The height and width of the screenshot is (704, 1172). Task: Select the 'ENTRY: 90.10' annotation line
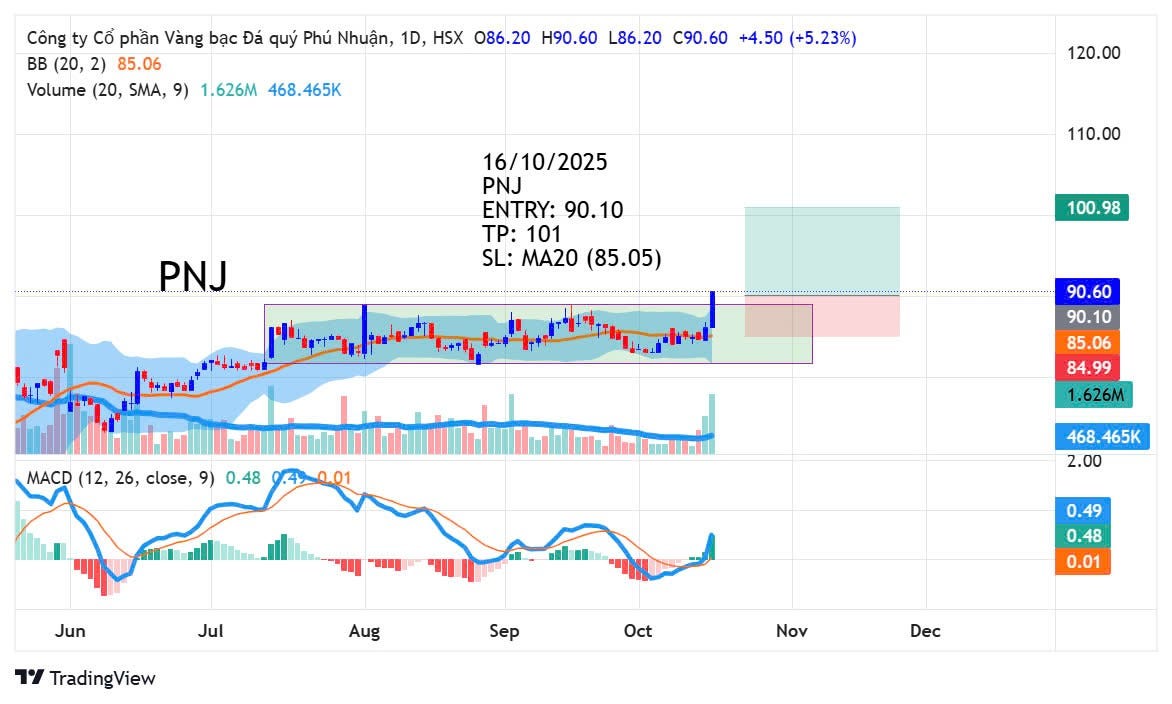(x=553, y=210)
